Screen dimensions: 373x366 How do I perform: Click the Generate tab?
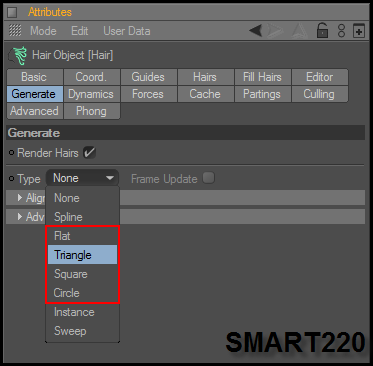click(35, 94)
